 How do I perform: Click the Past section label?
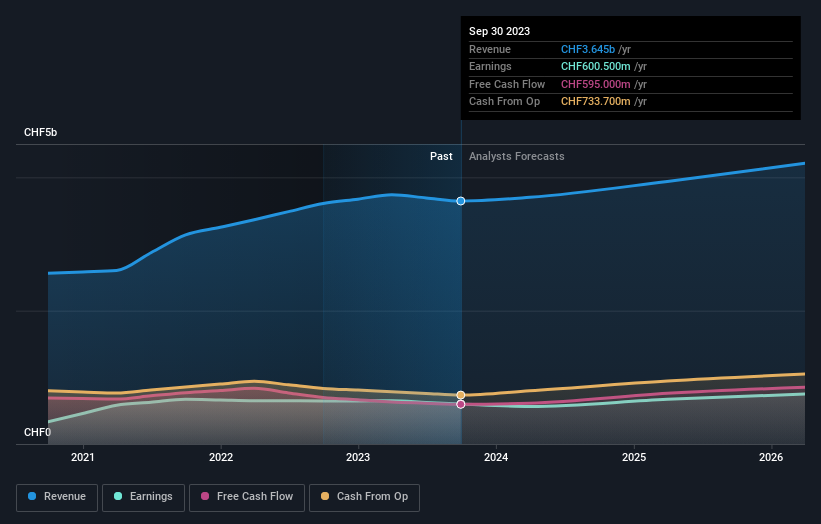(x=441, y=157)
